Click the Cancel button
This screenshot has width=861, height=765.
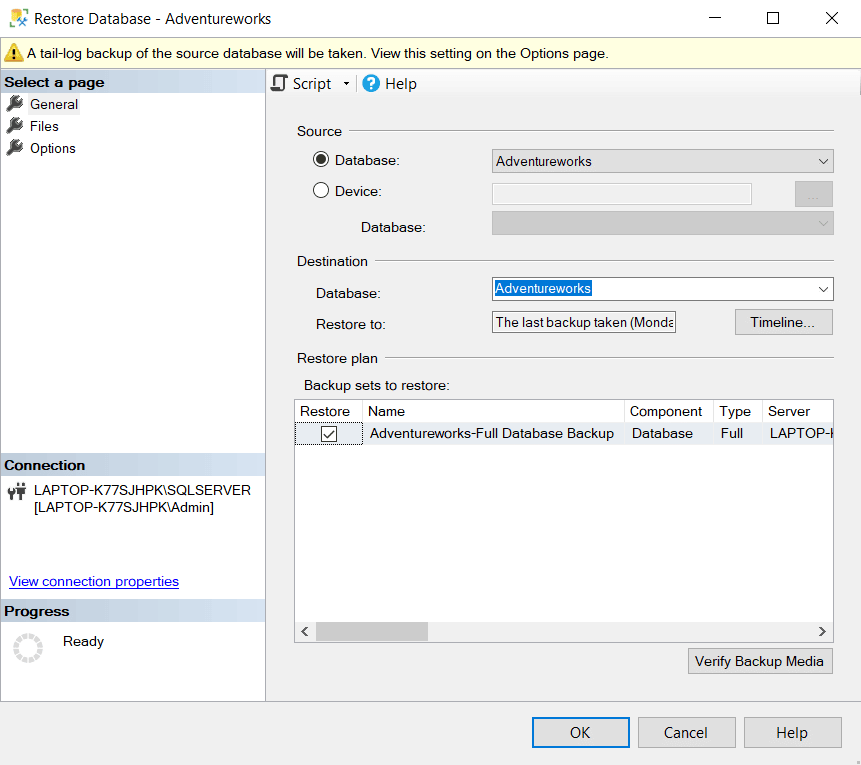click(686, 732)
